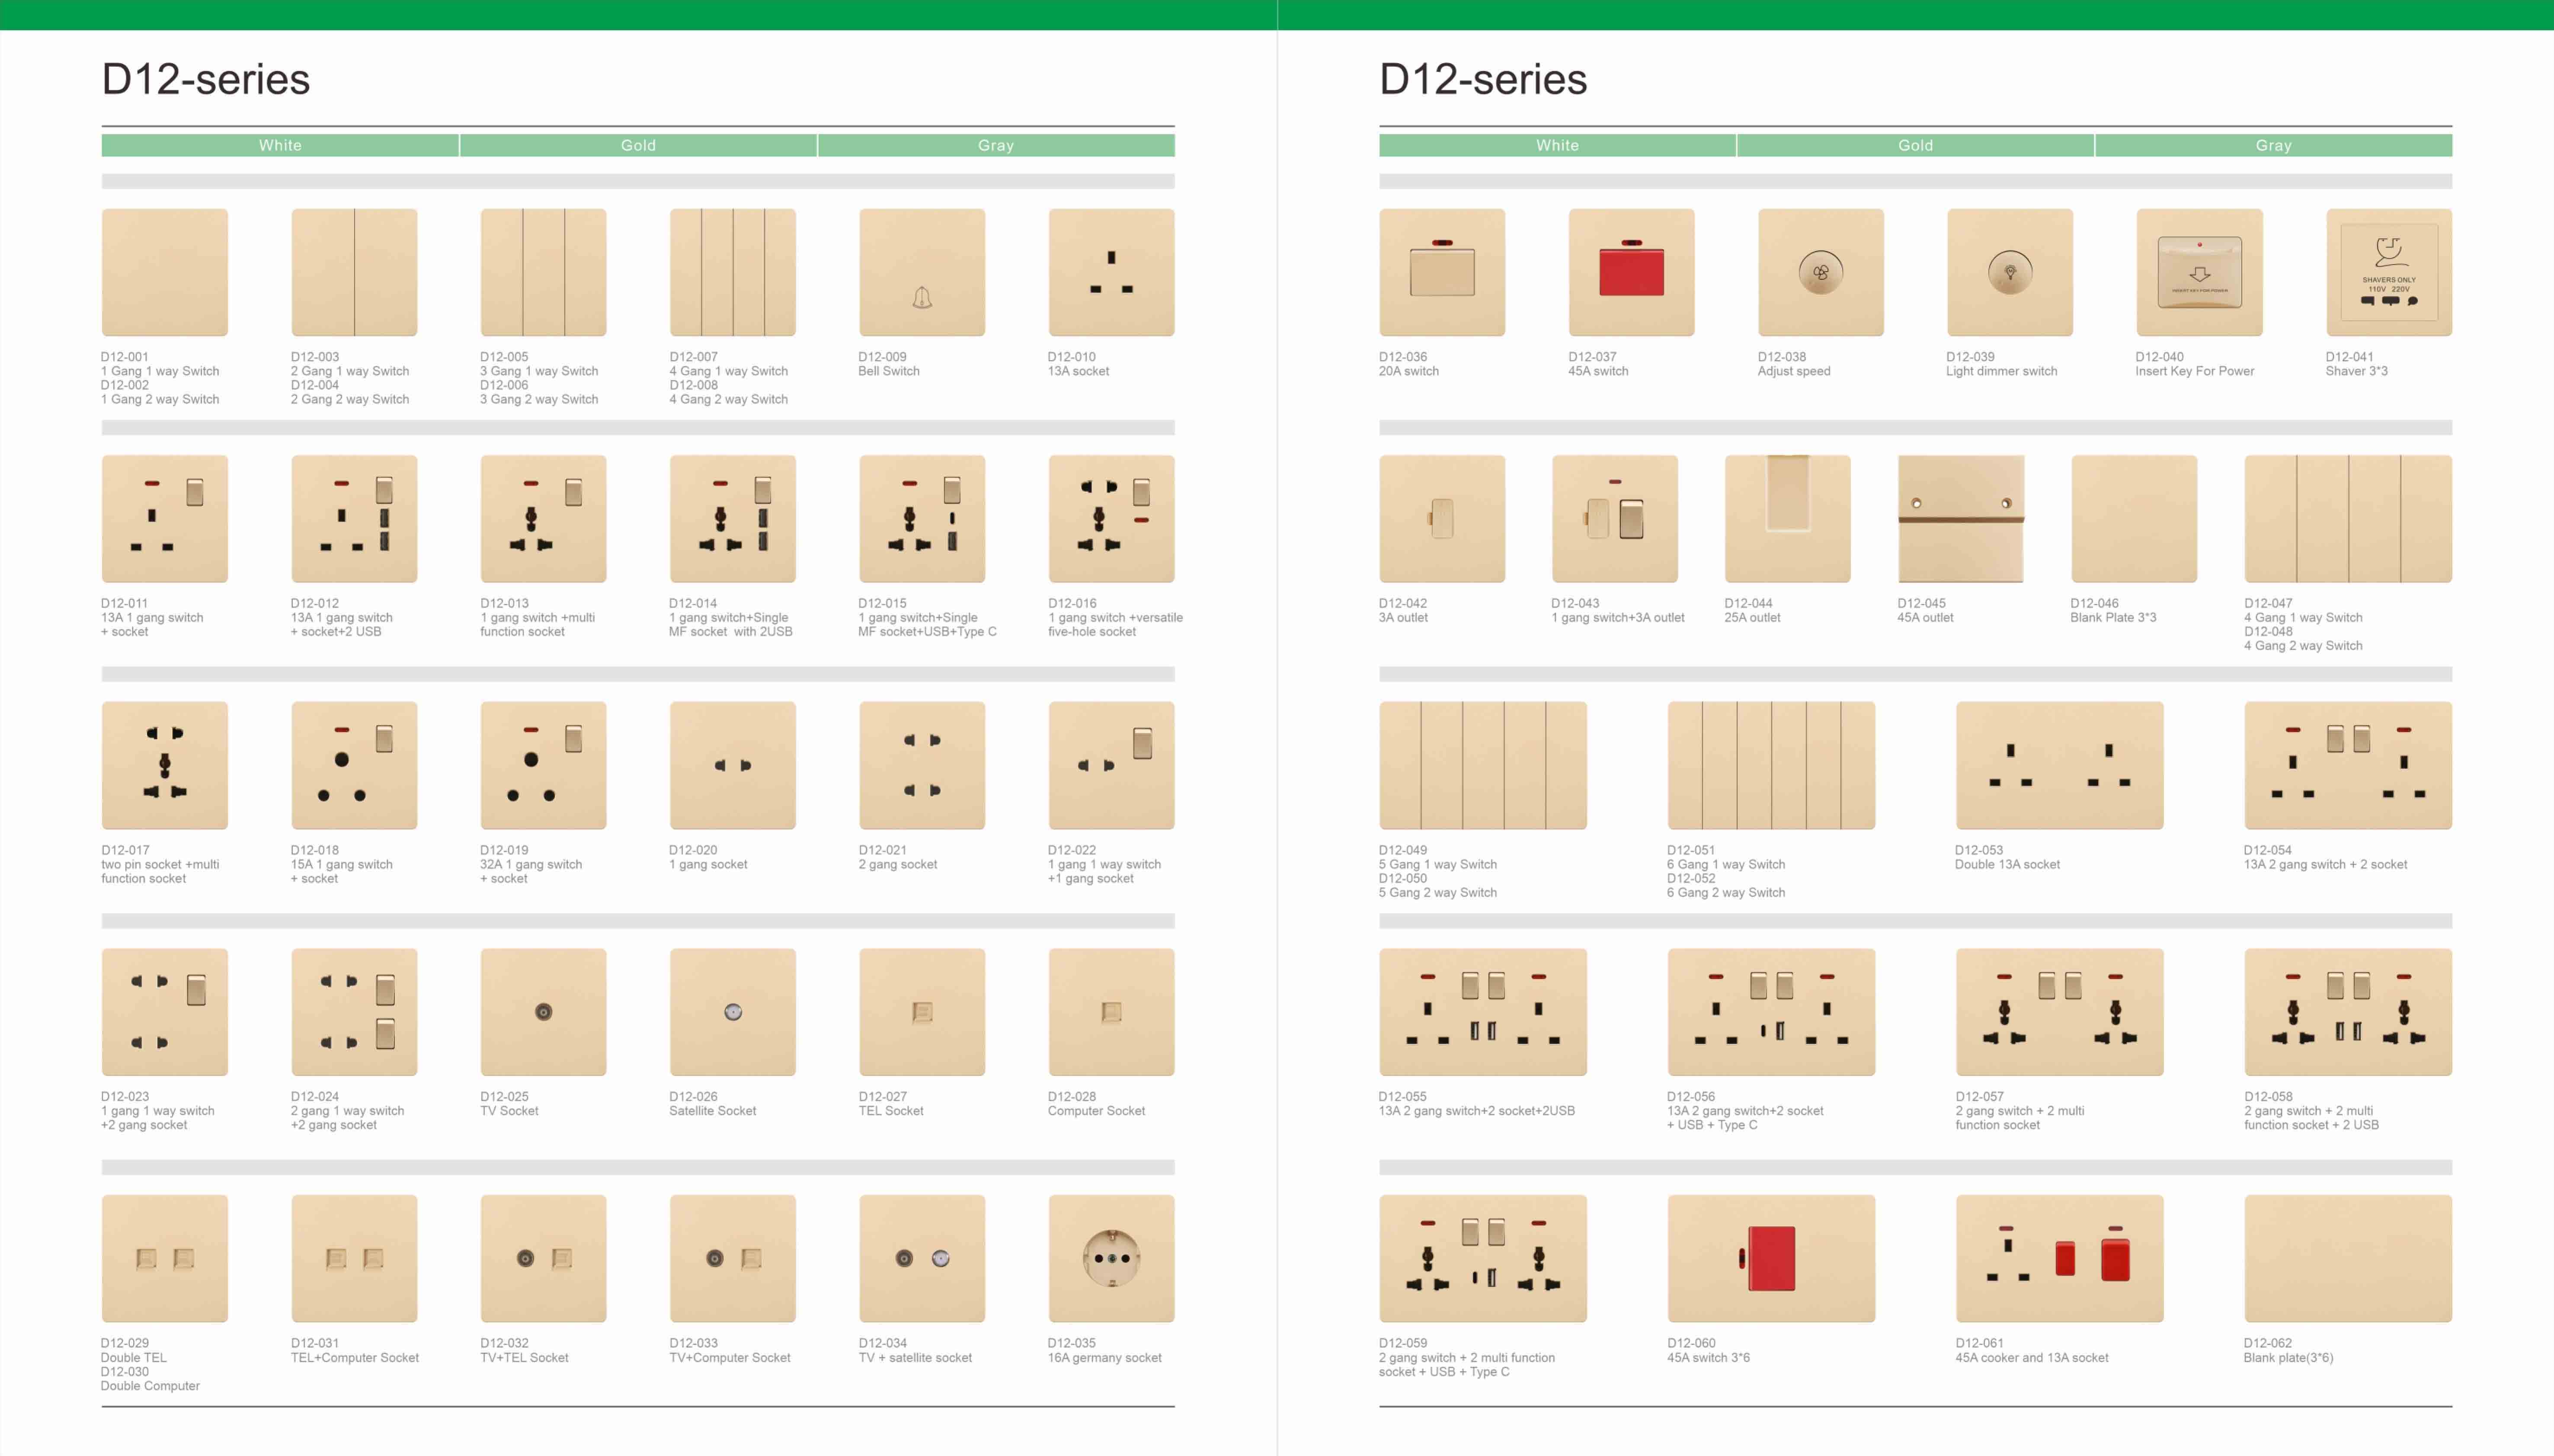
Task: Click the D12-057 product code text
Action: click(1980, 1097)
